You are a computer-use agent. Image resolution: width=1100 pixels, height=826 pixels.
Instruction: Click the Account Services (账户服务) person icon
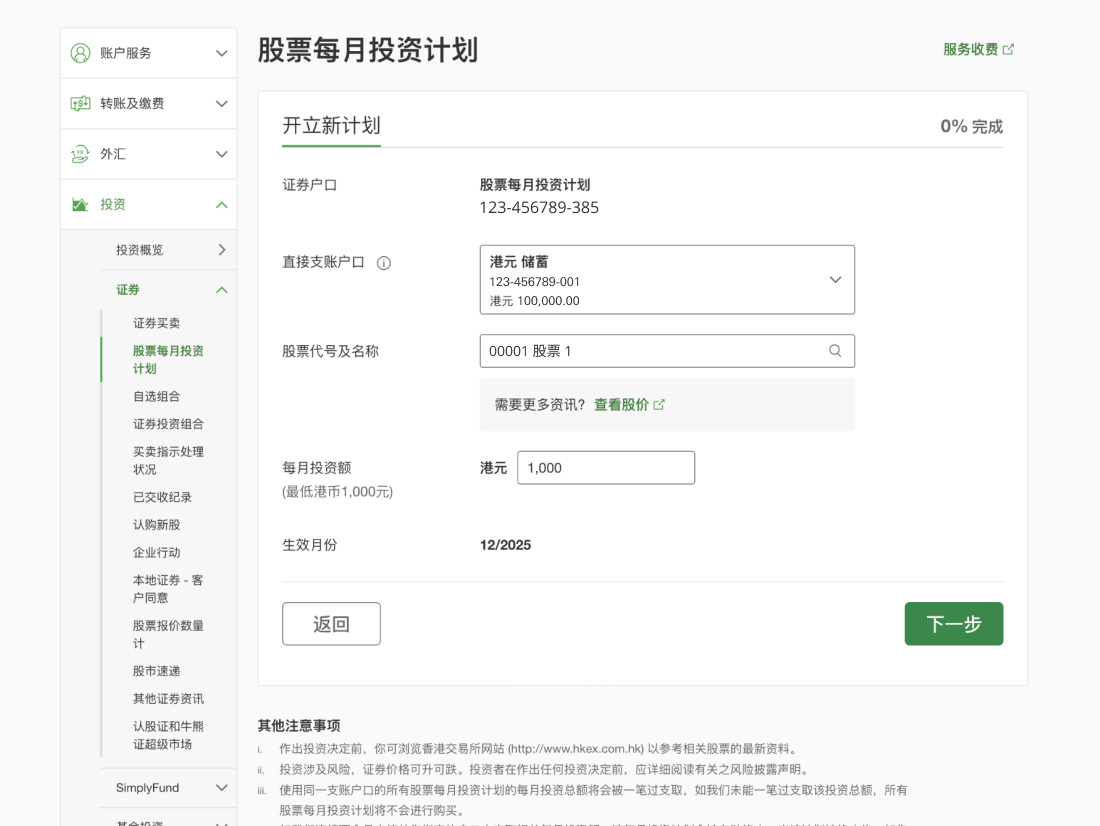pyautogui.click(x=81, y=53)
